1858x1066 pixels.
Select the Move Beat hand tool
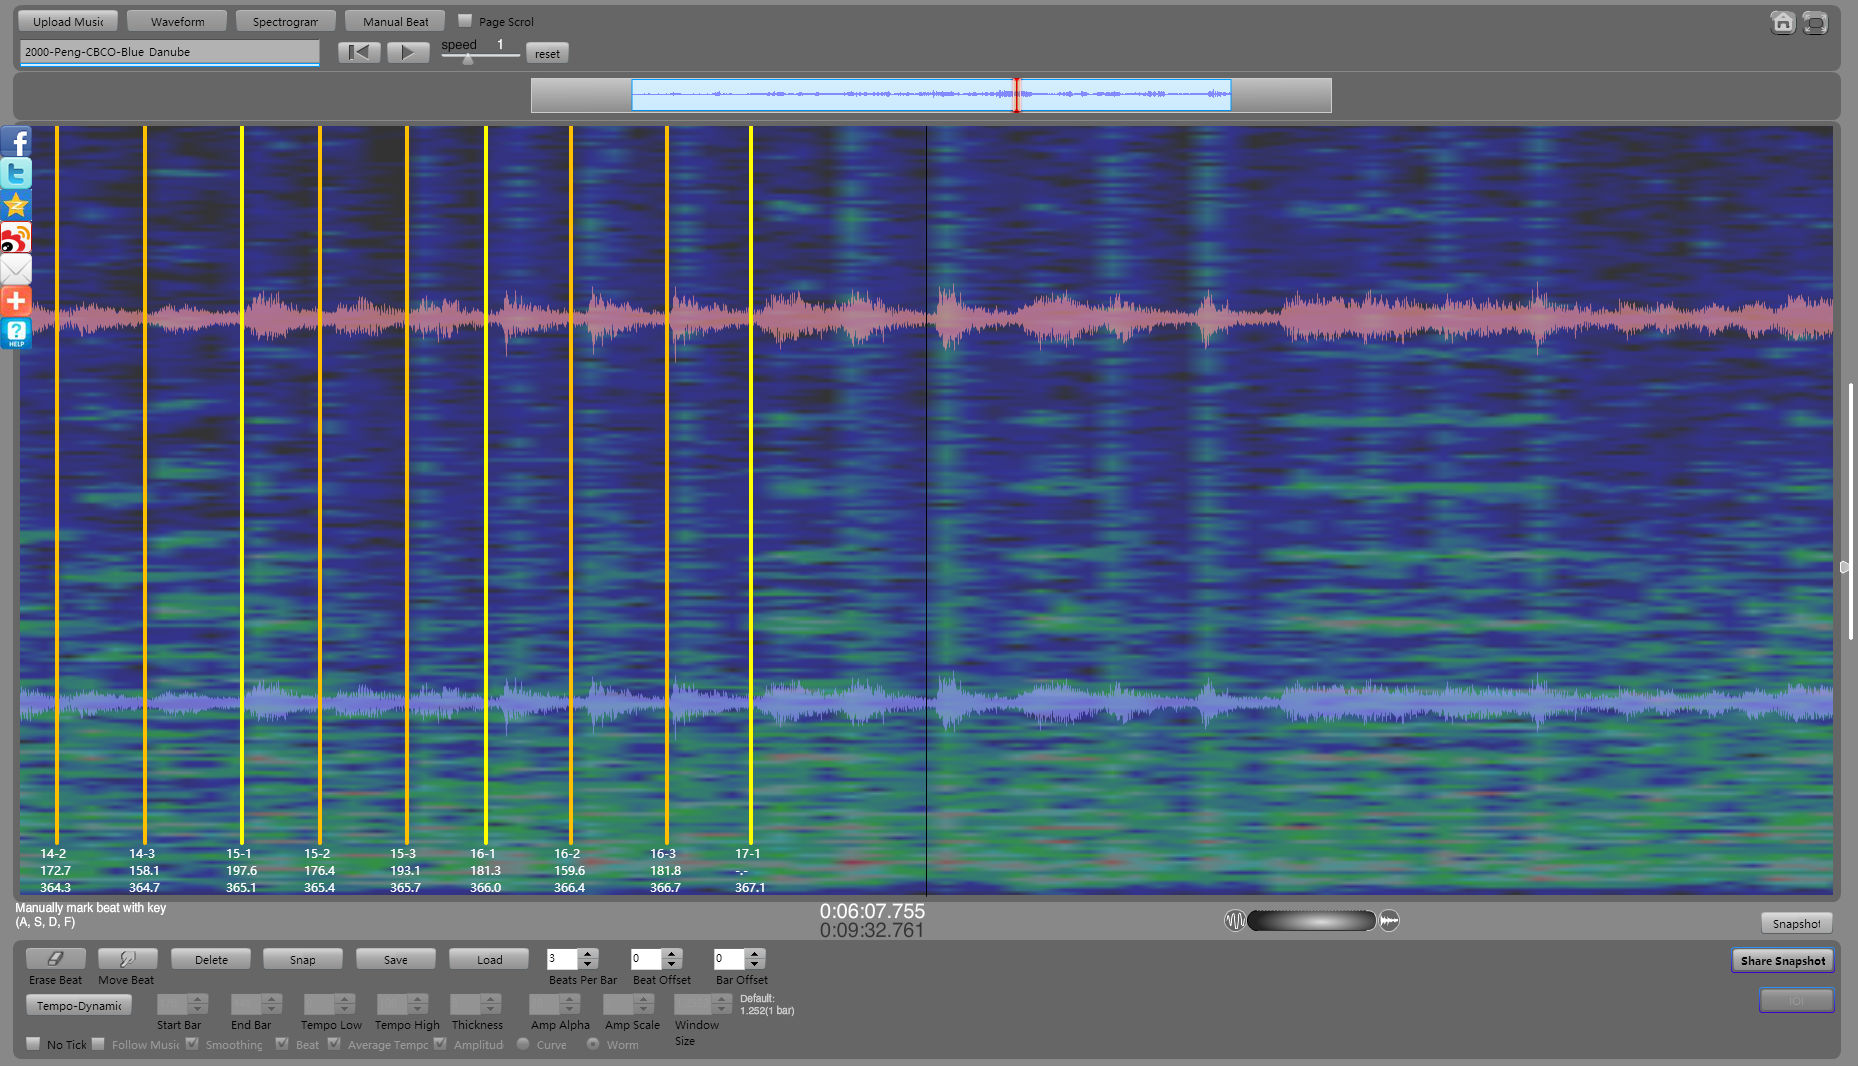(x=127, y=959)
